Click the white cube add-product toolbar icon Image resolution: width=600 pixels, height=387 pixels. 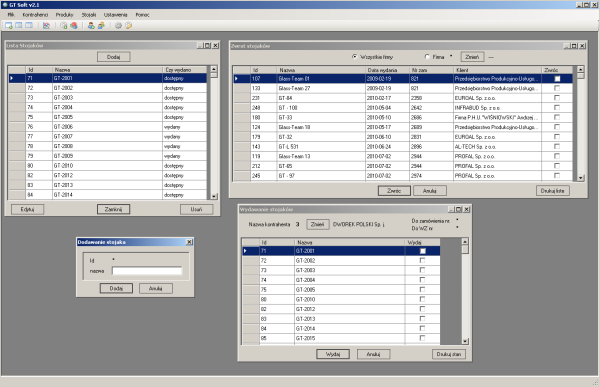click(64, 26)
